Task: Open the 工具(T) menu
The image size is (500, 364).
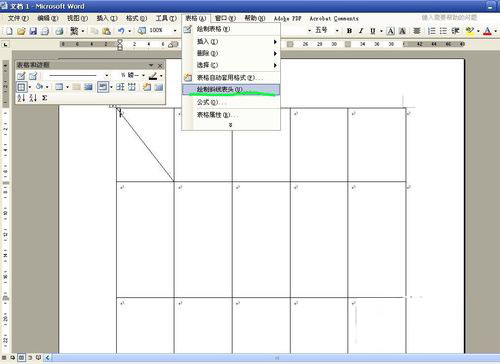Action: pyautogui.click(x=166, y=18)
